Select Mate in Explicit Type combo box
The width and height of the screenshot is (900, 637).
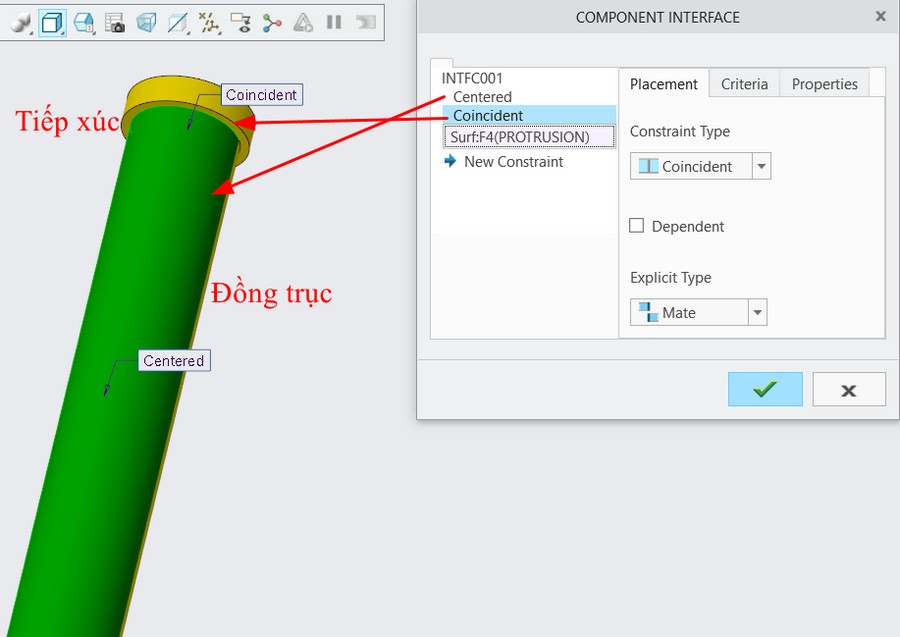click(x=699, y=312)
